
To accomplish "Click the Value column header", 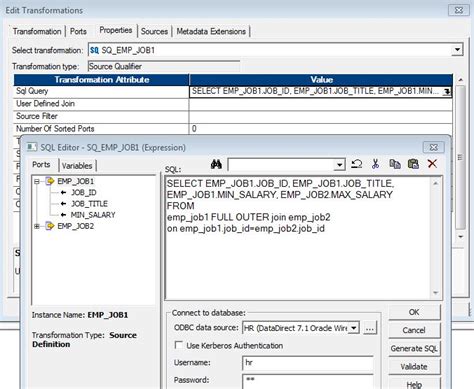I will [x=321, y=80].
